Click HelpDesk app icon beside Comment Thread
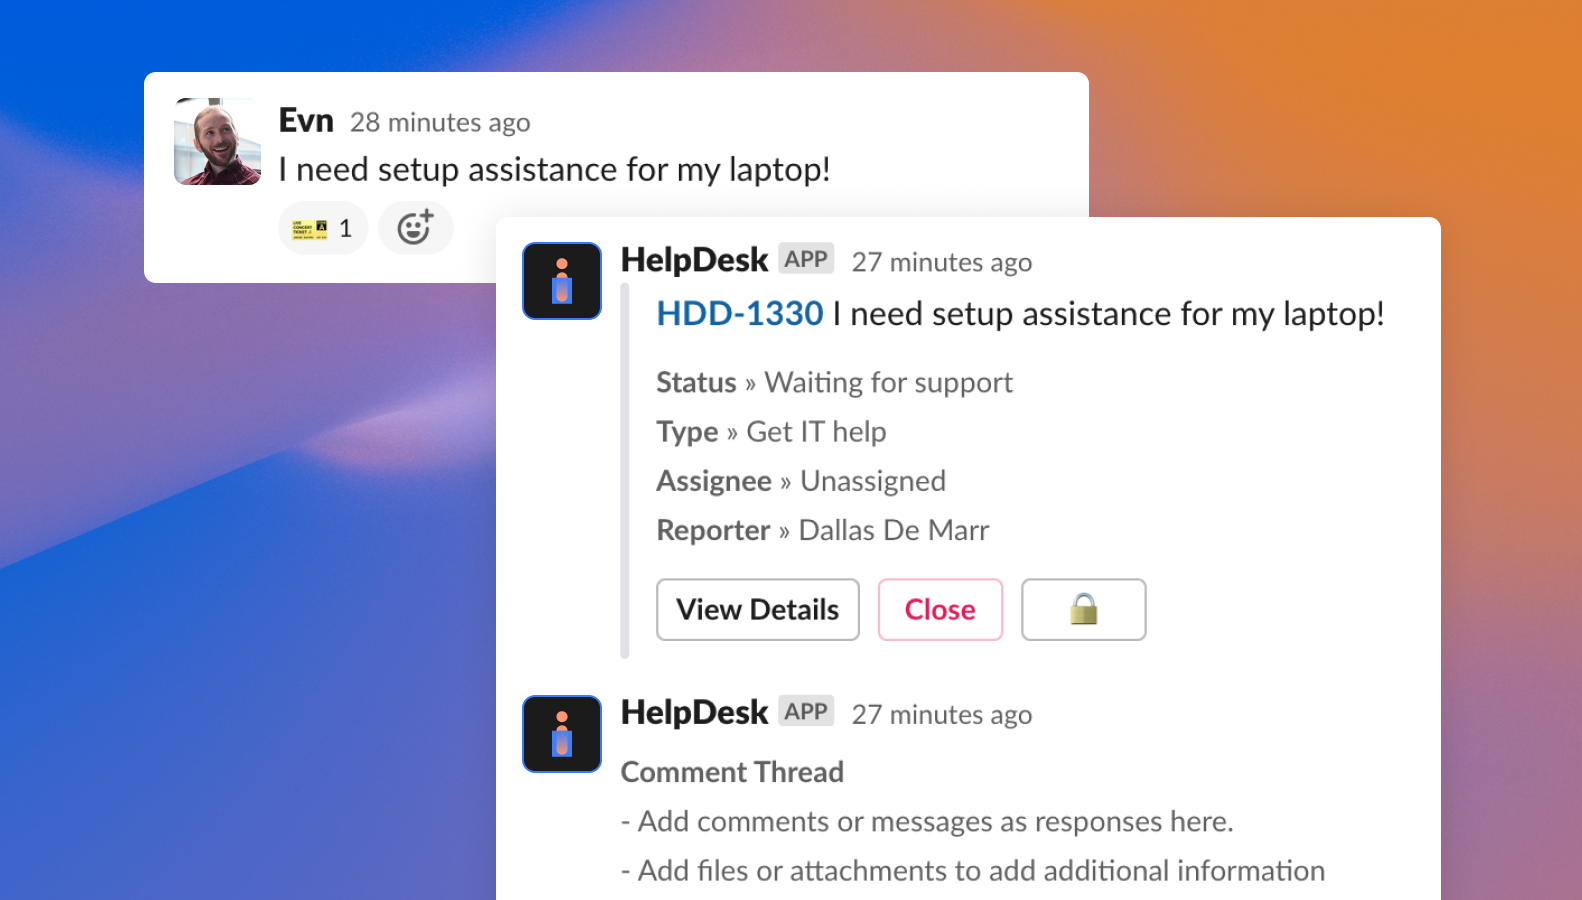The width and height of the screenshot is (1582, 900). [x=562, y=734]
